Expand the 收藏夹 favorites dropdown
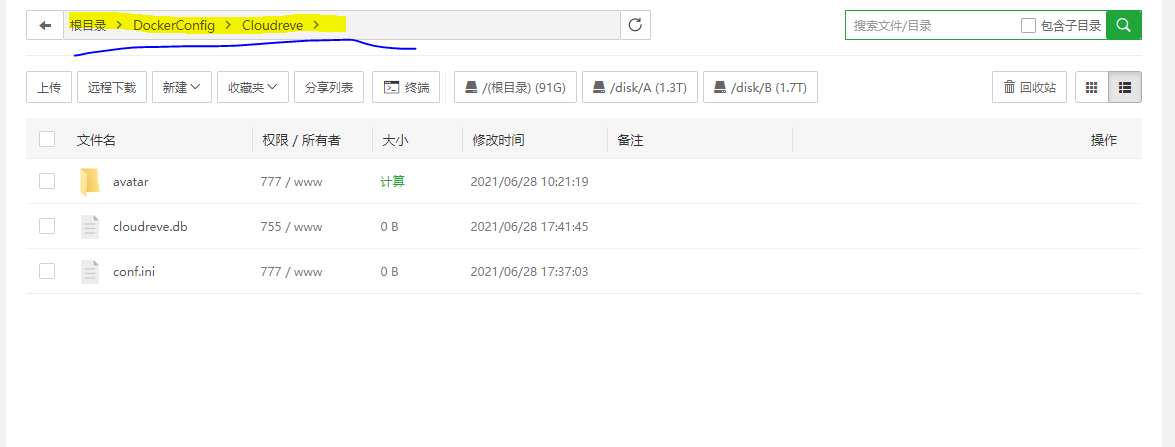Image resolution: width=1175 pixels, height=447 pixels. tap(253, 87)
